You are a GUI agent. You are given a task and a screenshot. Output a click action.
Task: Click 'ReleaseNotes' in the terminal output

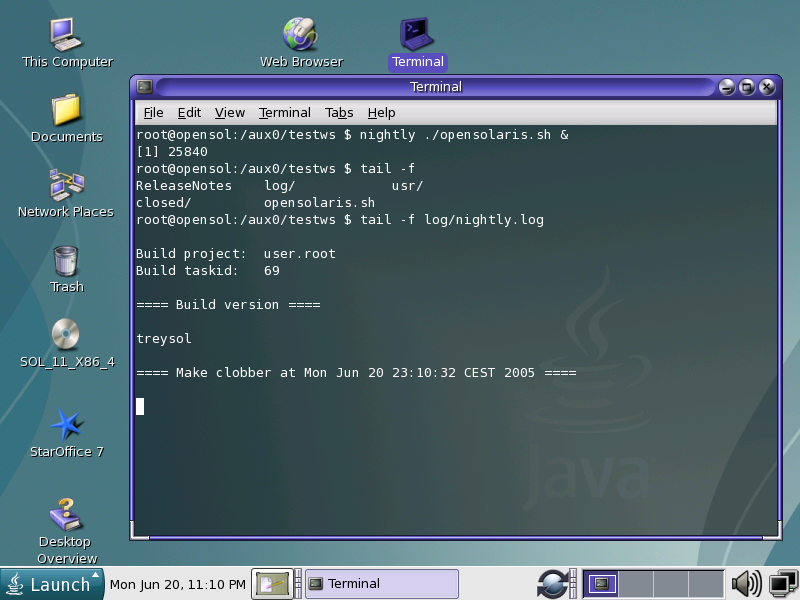[184, 186]
